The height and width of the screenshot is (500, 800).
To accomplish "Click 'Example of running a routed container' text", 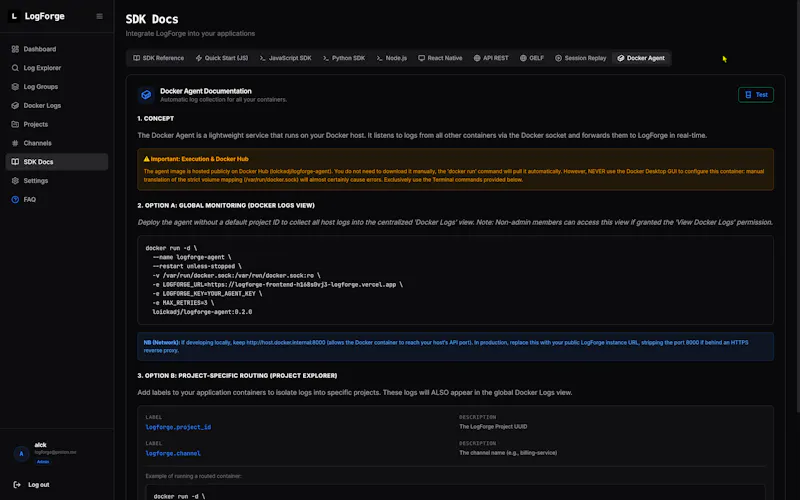I will [193, 476].
